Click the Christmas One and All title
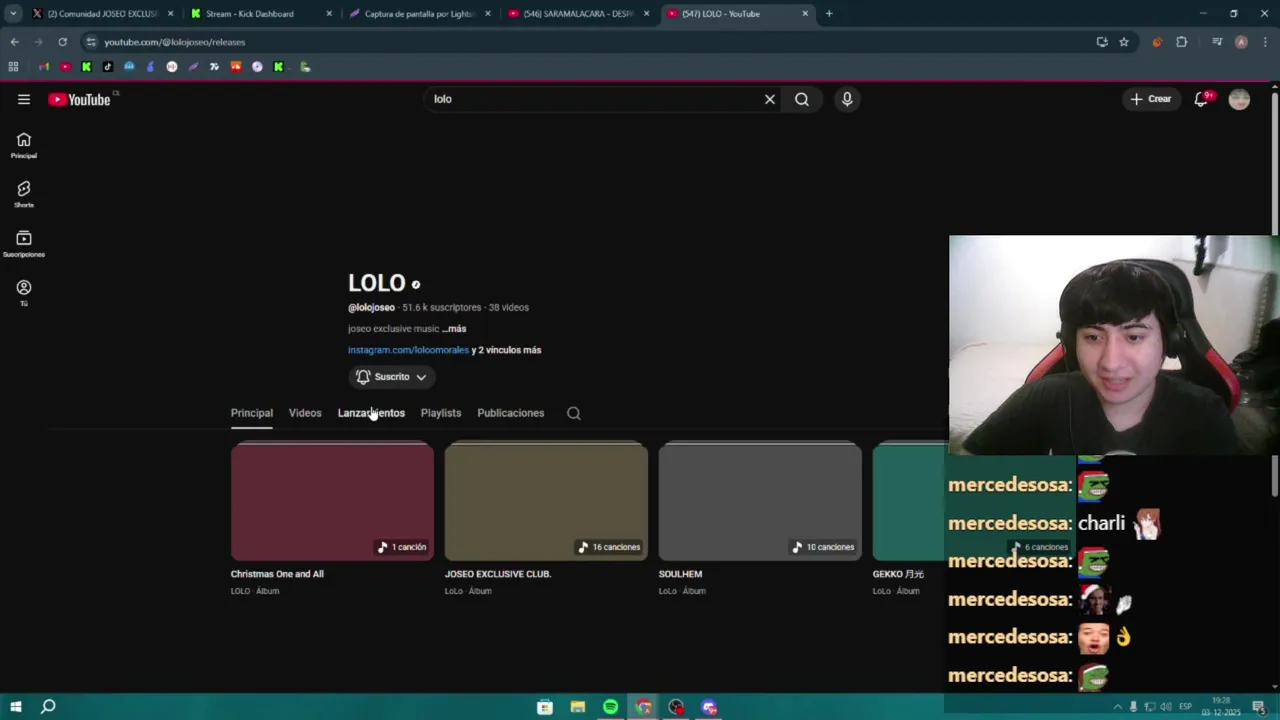The height and width of the screenshot is (720, 1280). (x=277, y=574)
